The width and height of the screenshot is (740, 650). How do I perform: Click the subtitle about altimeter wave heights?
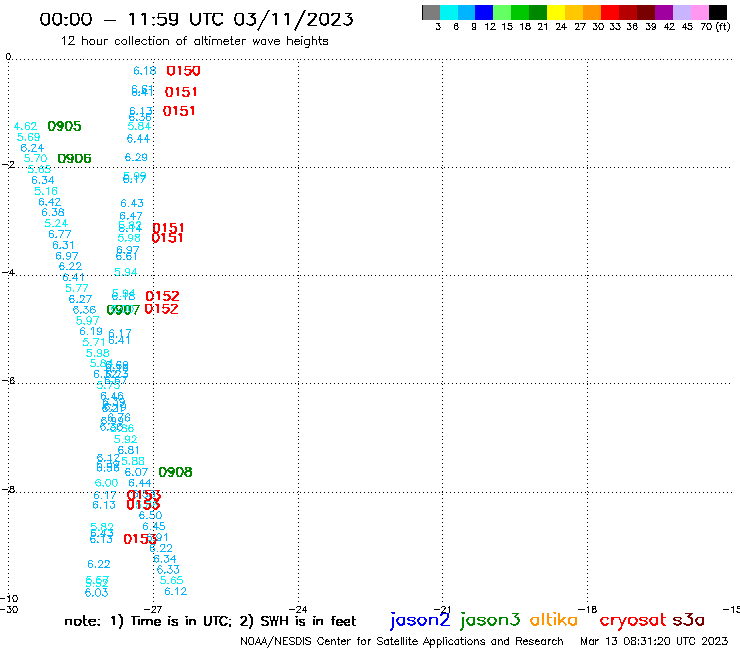194,41
